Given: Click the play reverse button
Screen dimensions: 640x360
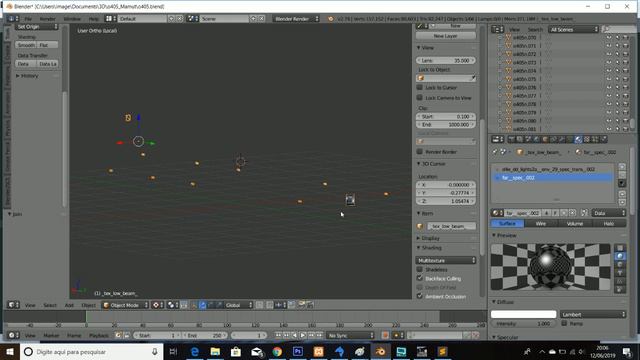Looking at the screenshot, I should [x=295, y=336].
